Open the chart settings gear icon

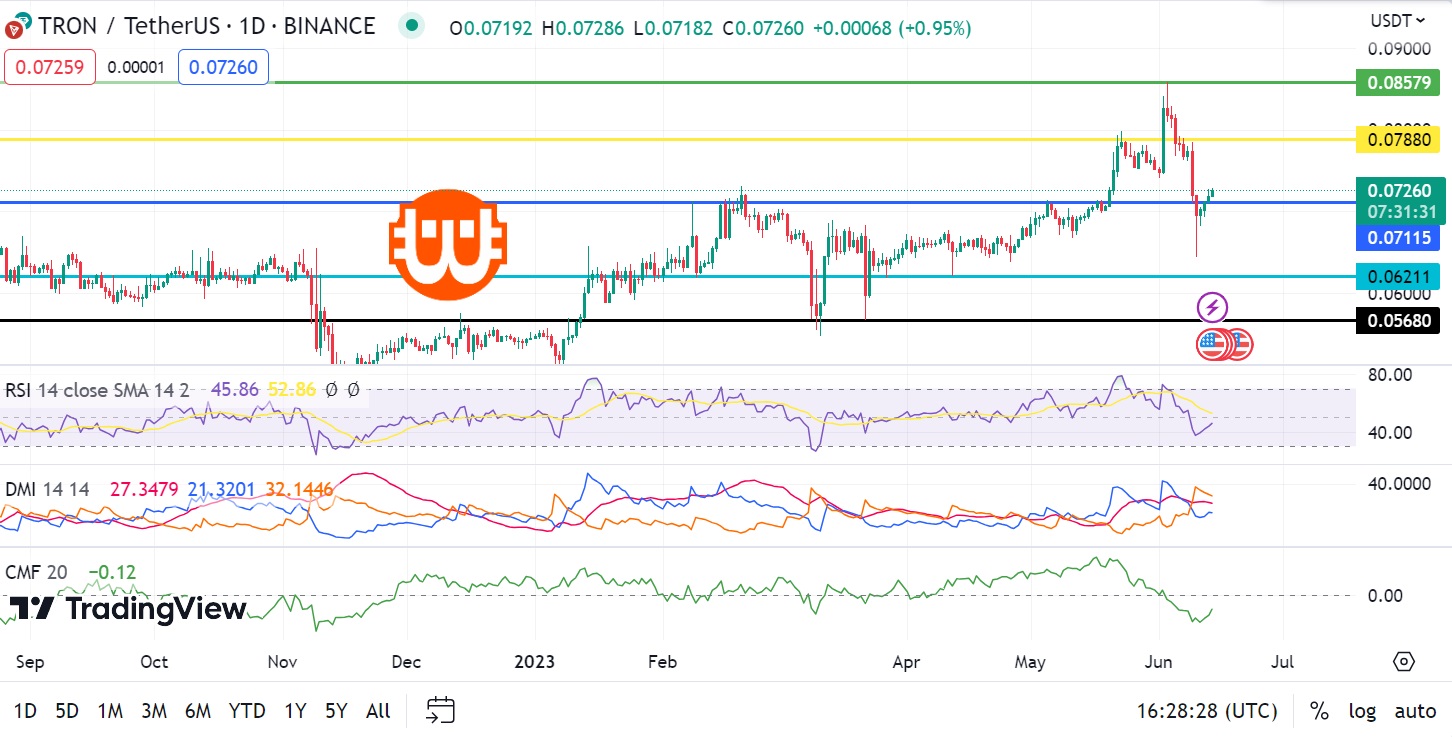1404,661
